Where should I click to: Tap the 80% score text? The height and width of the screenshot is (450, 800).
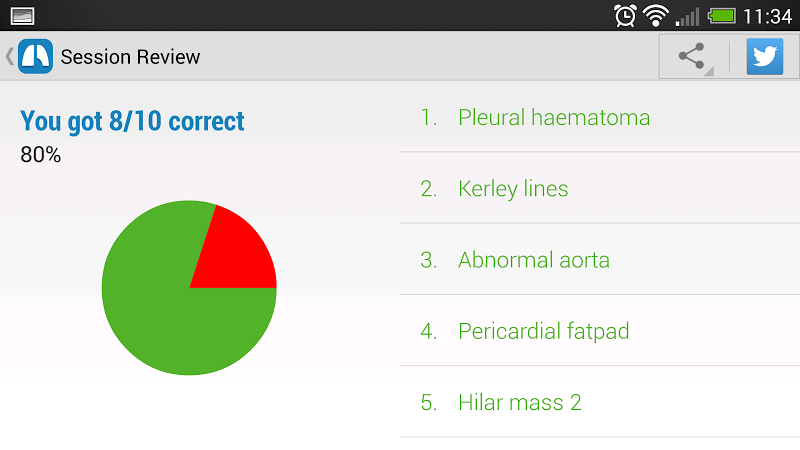pyautogui.click(x=41, y=155)
